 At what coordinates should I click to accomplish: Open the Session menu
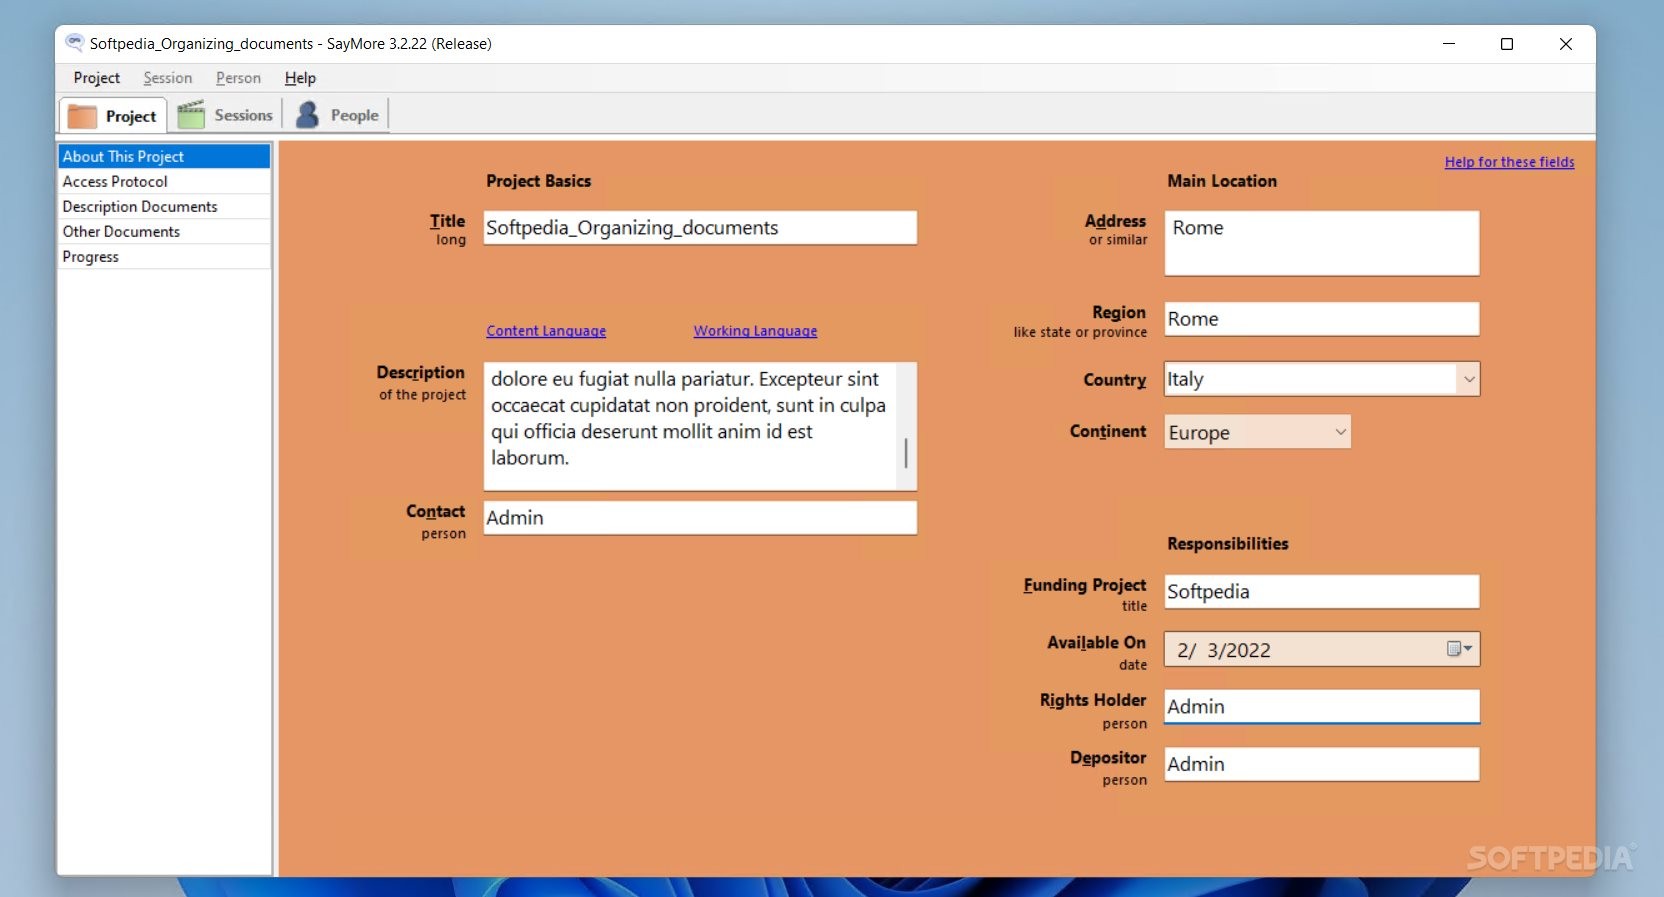[x=167, y=78]
